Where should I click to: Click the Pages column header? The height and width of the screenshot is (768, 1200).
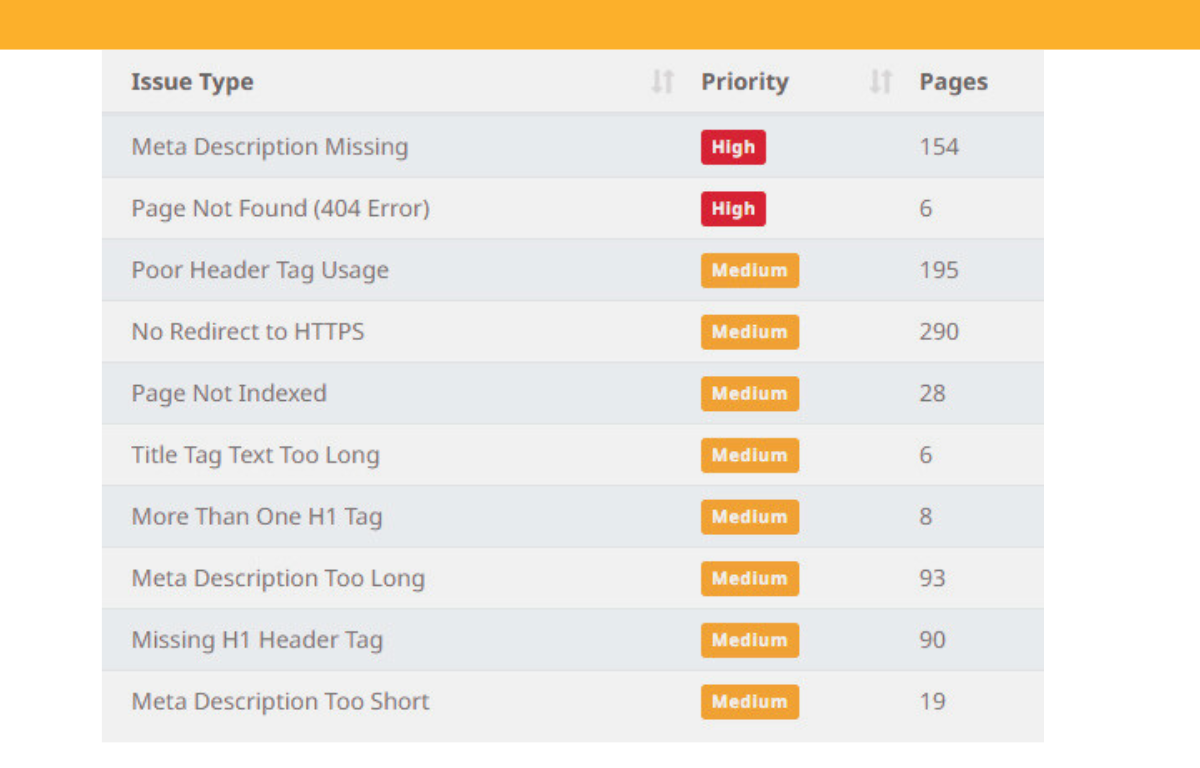pos(953,82)
